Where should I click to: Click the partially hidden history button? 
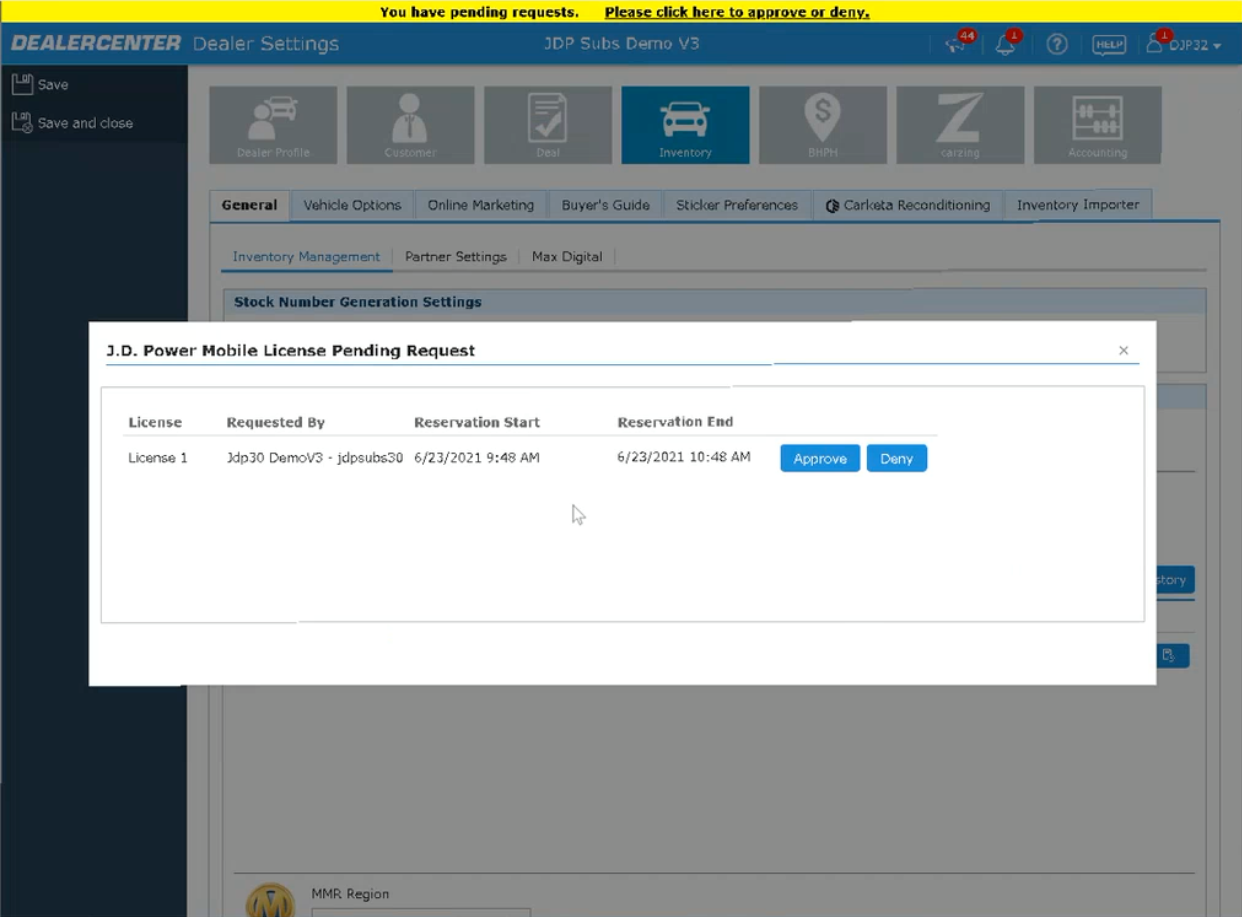(1175, 580)
